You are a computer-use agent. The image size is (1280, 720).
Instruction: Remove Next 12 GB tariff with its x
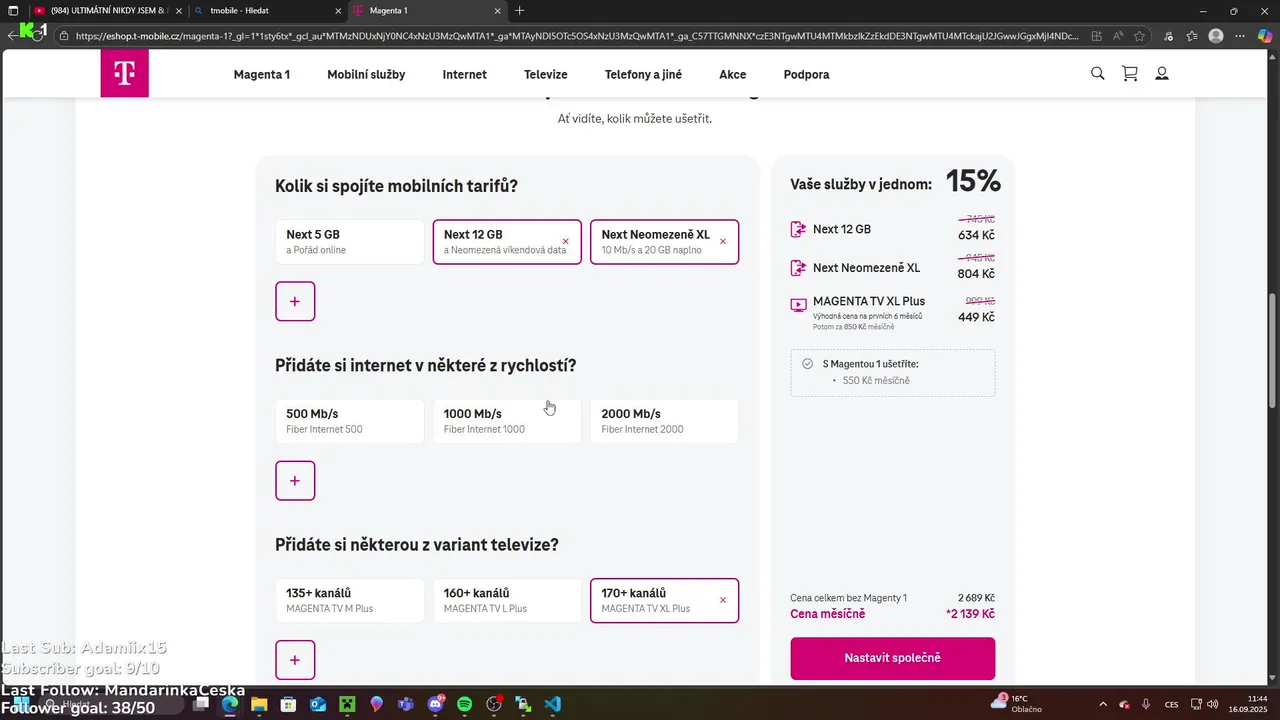click(566, 242)
